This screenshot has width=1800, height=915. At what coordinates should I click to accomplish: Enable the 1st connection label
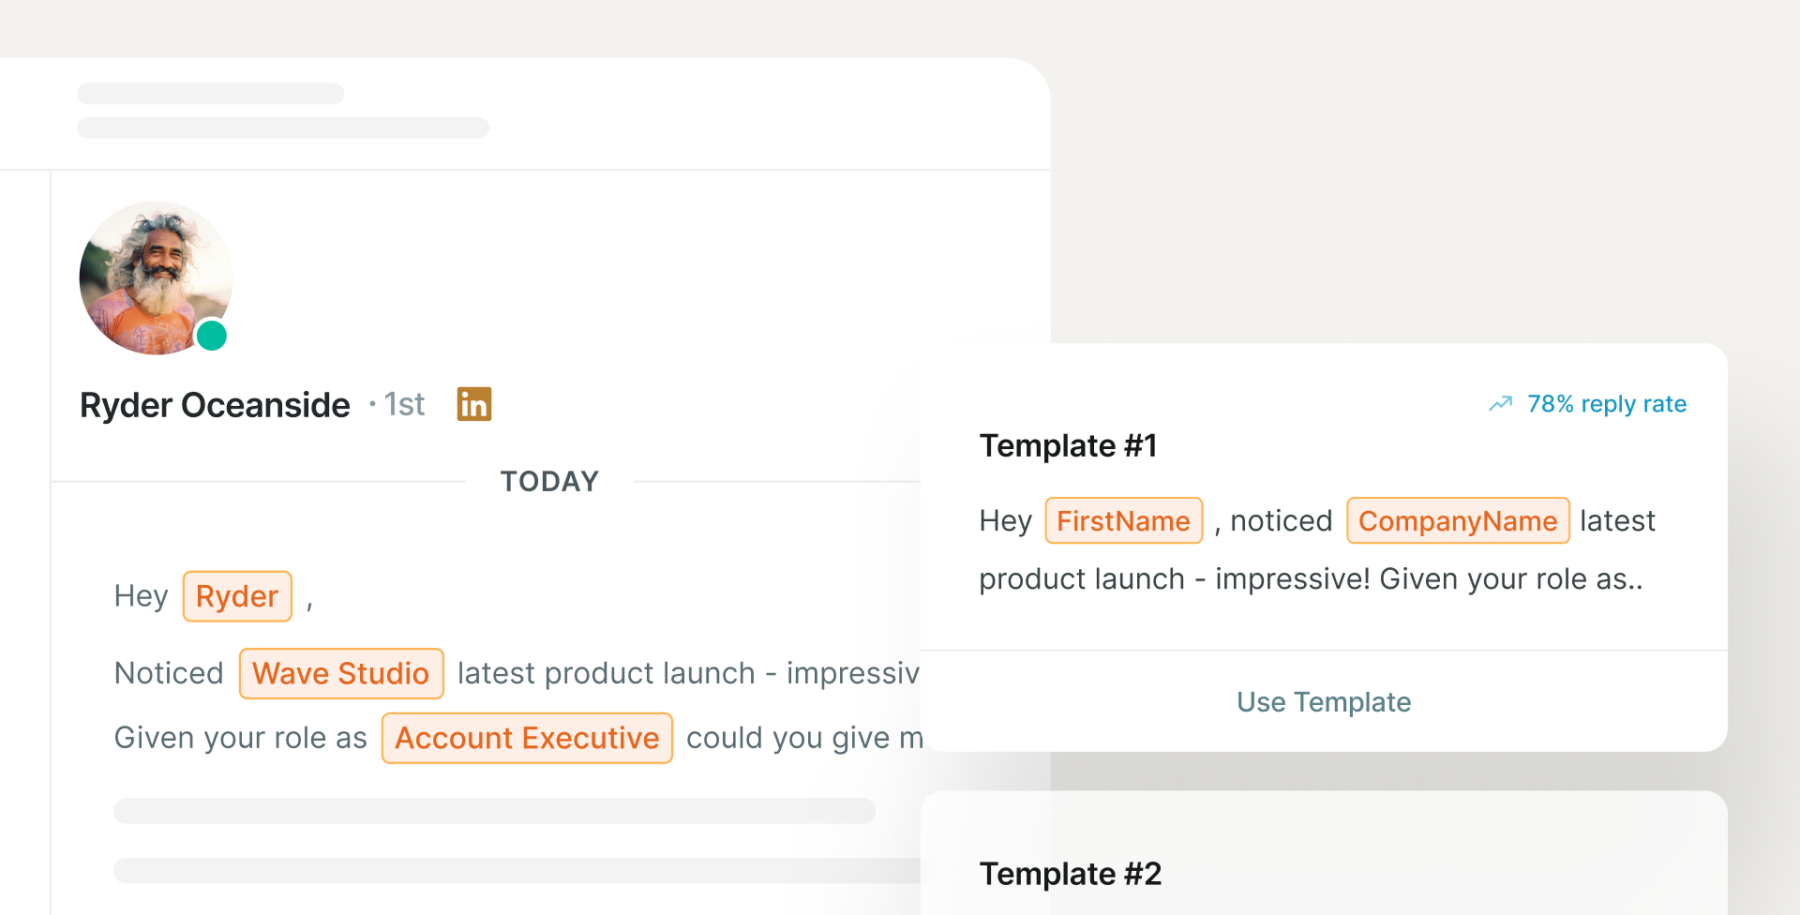[402, 403]
